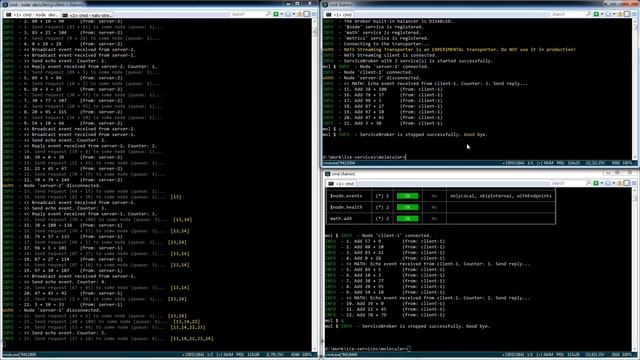Click the search magnifier icon in left window
Screen dimensions: 640x360
pyautogui.click(x=268, y=14)
